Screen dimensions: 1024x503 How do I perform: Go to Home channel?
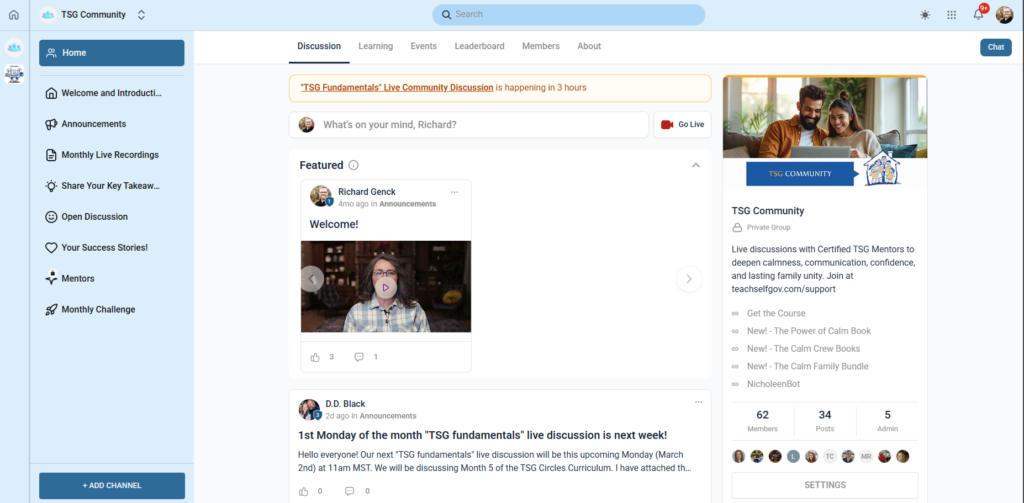[x=112, y=53]
